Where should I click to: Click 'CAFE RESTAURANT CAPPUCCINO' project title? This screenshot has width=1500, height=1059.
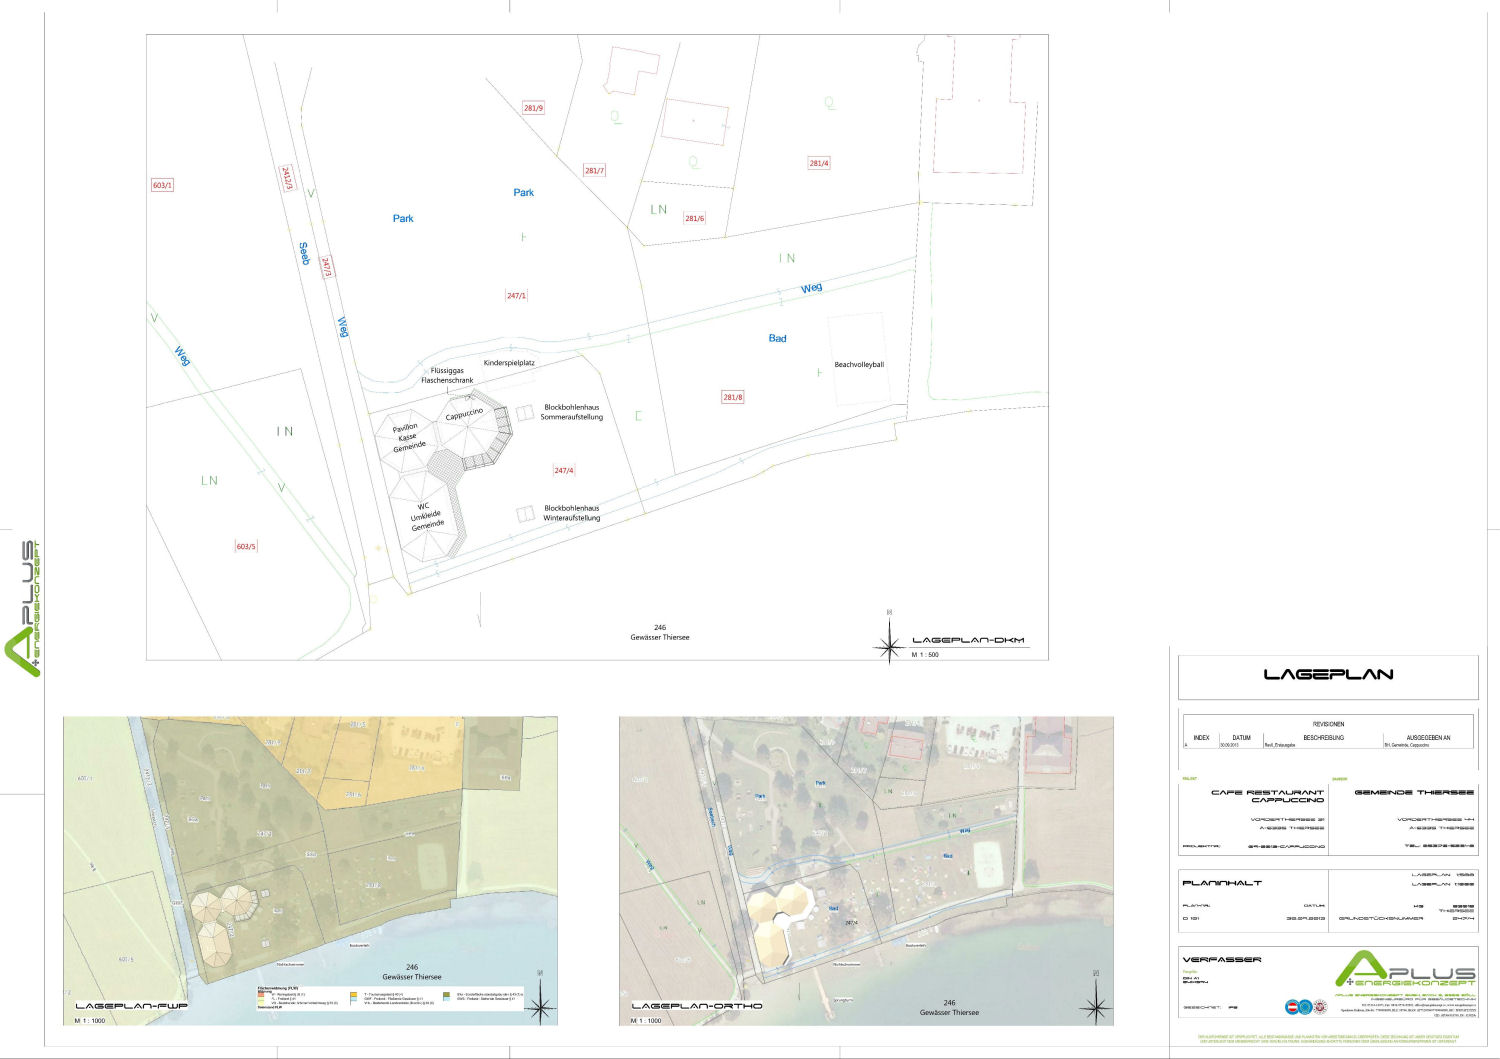coord(1268,796)
